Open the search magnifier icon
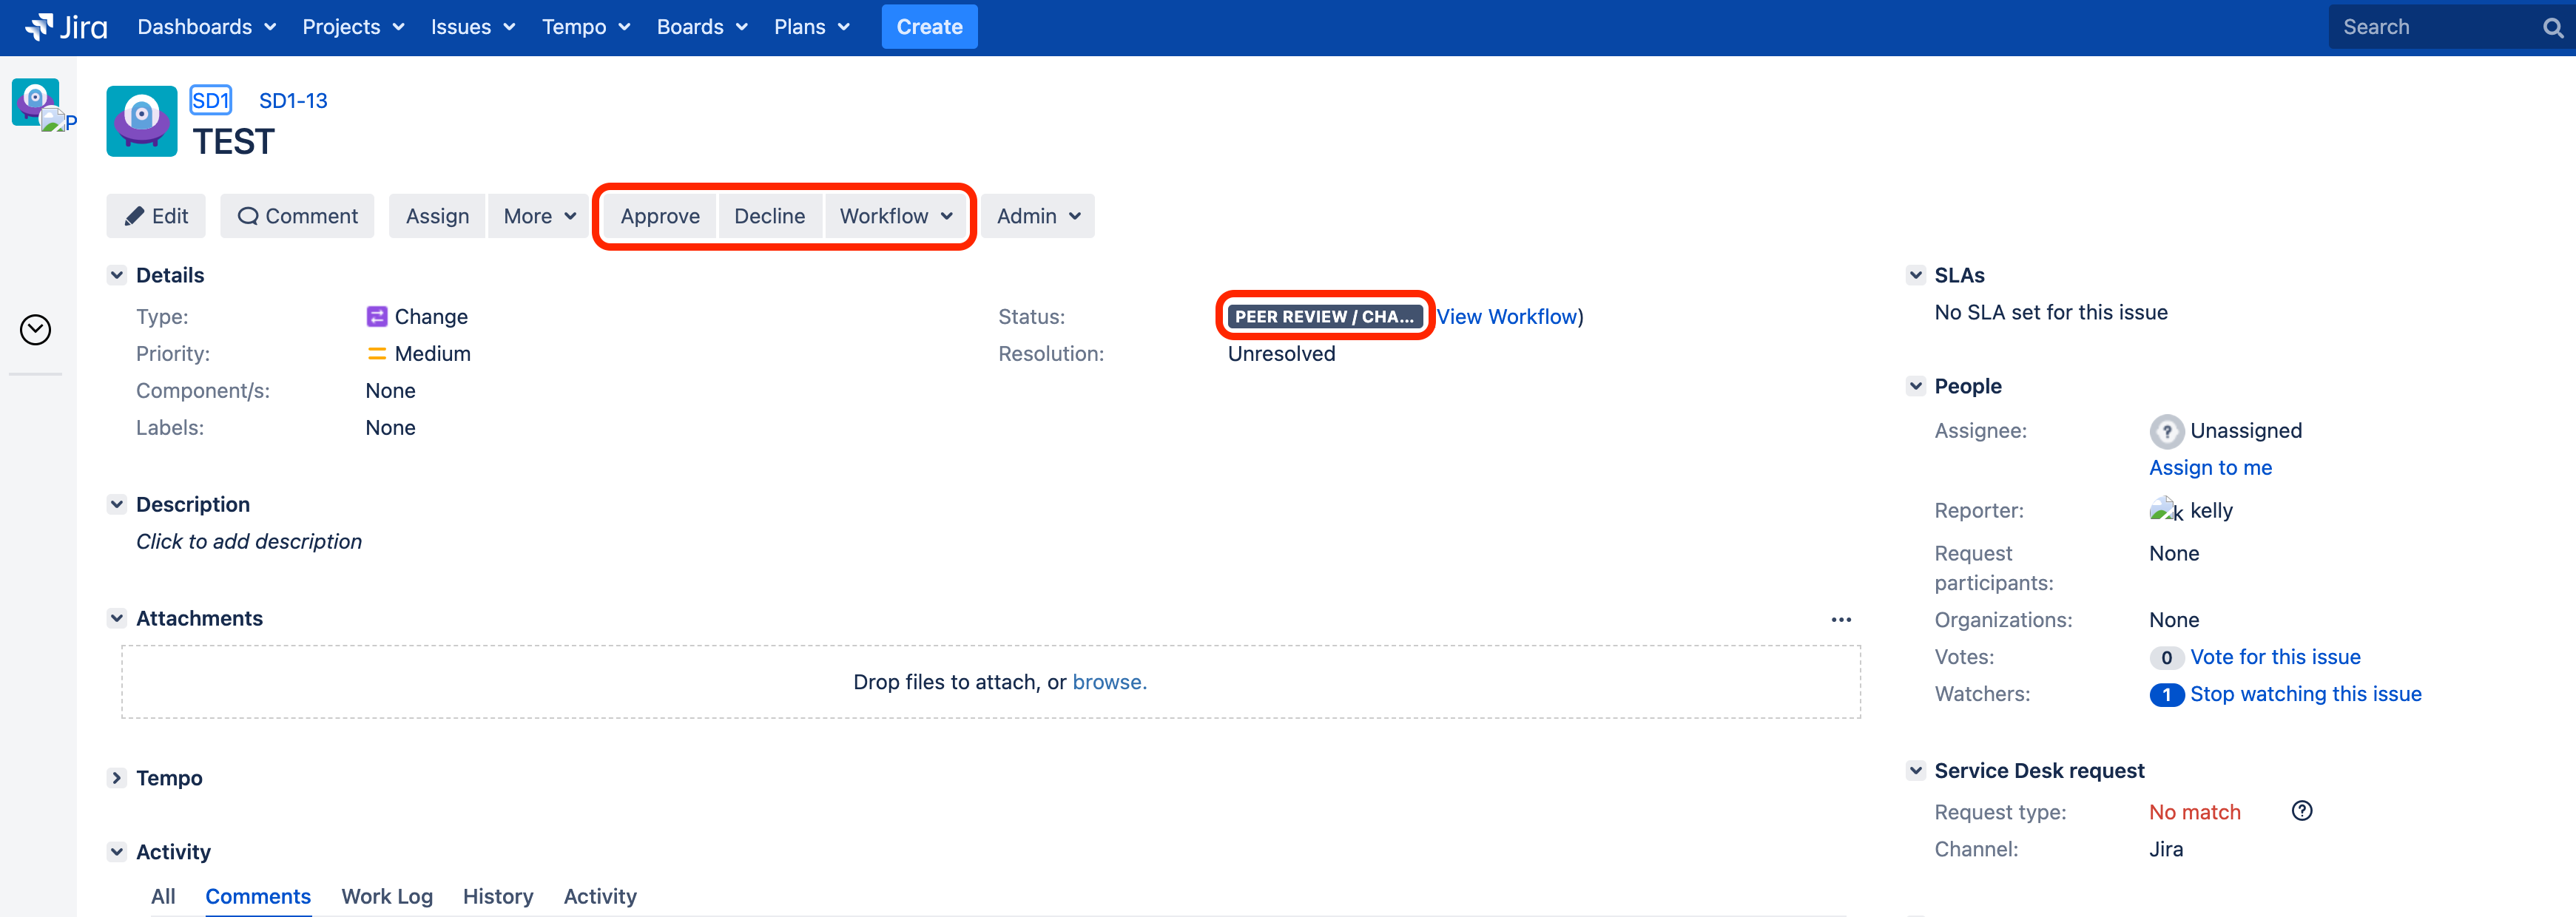This screenshot has height=917, width=2576. (2552, 26)
